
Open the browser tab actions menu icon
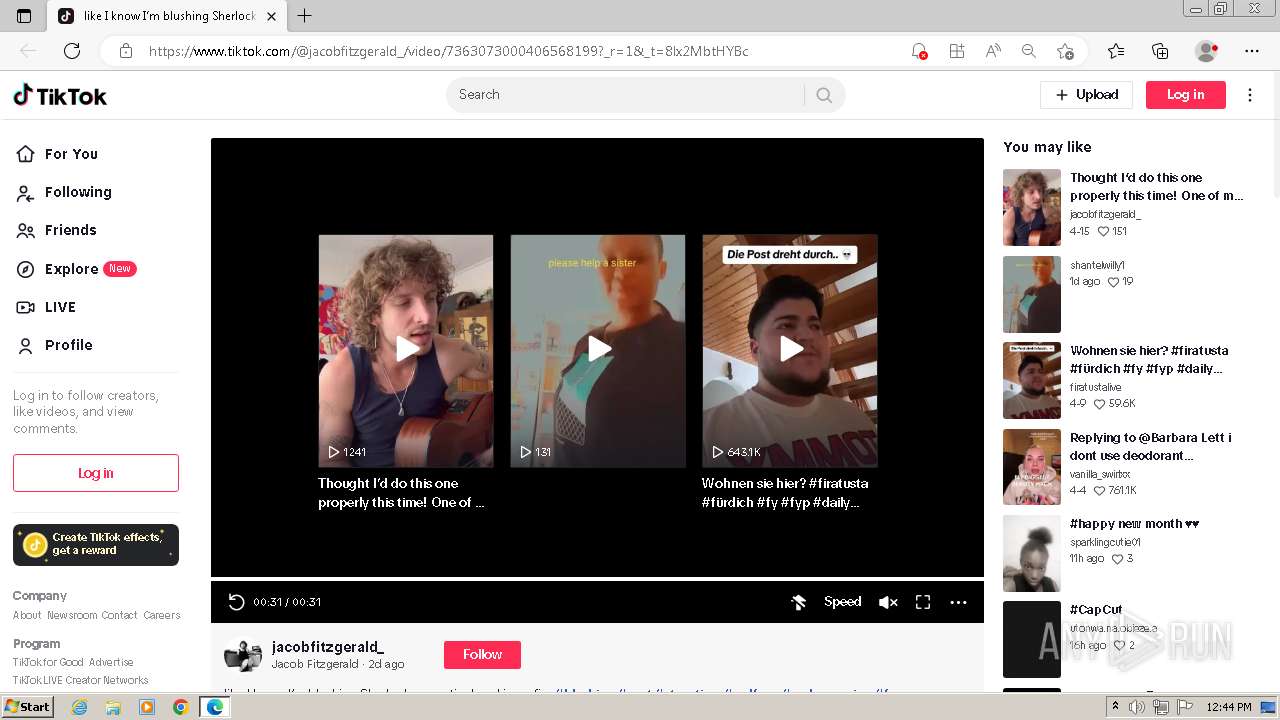[x=24, y=16]
